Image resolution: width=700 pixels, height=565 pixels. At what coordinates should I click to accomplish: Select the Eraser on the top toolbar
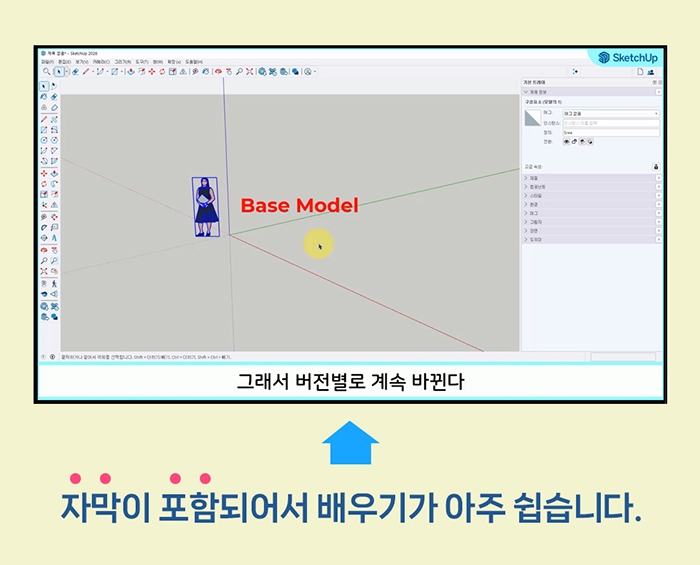click(x=75, y=71)
